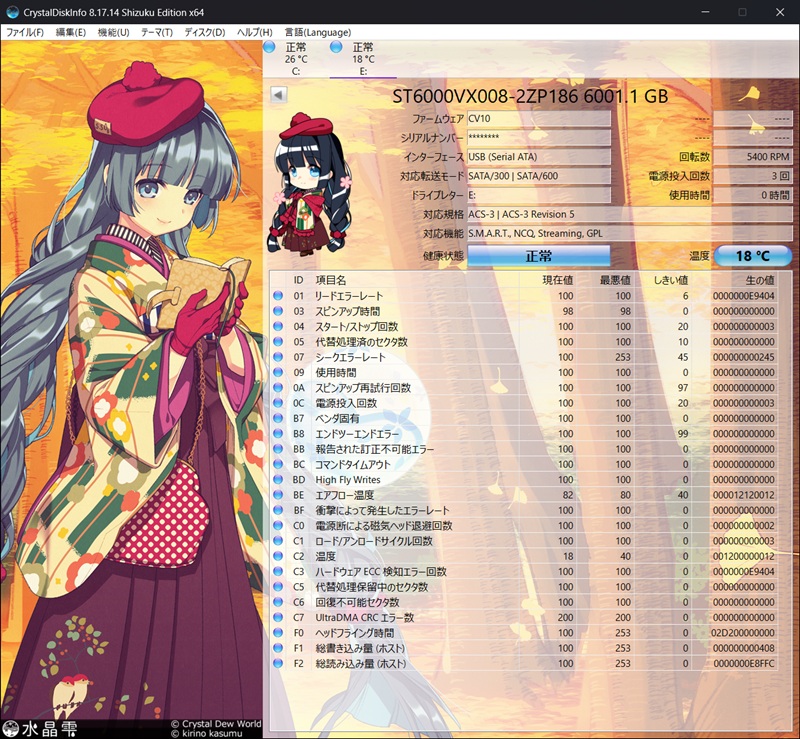
Task: Click status dot for 05 代替処理済のセクタ数
Action: 278,341
